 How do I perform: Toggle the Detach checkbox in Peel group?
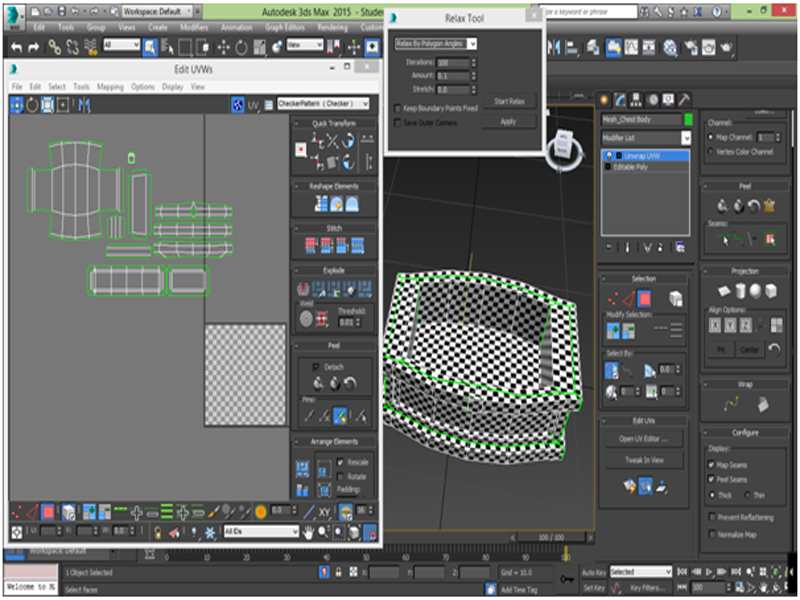316,367
